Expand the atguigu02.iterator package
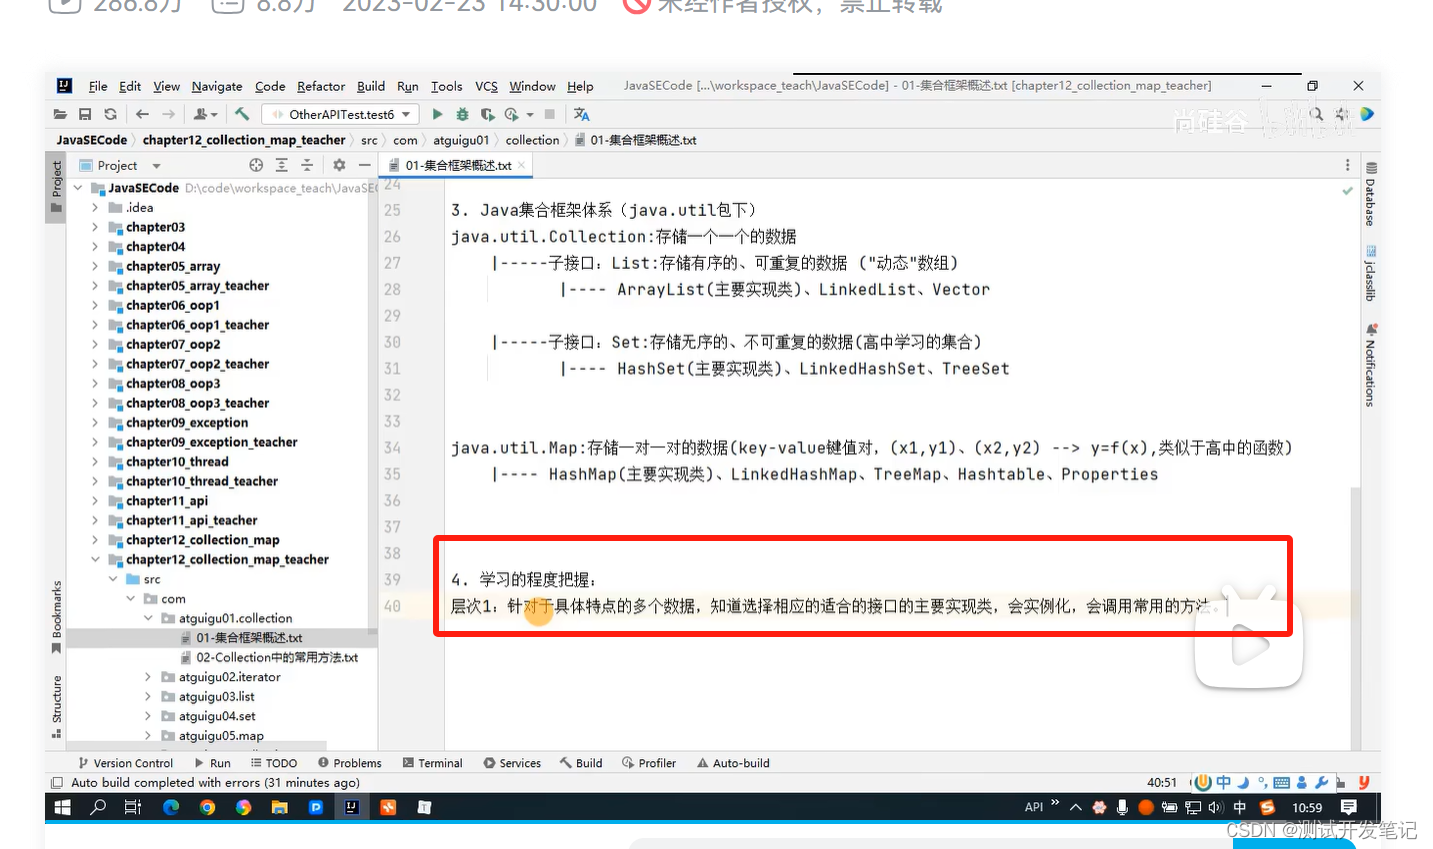Viewport: 1433px width, 849px height. click(148, 677)
